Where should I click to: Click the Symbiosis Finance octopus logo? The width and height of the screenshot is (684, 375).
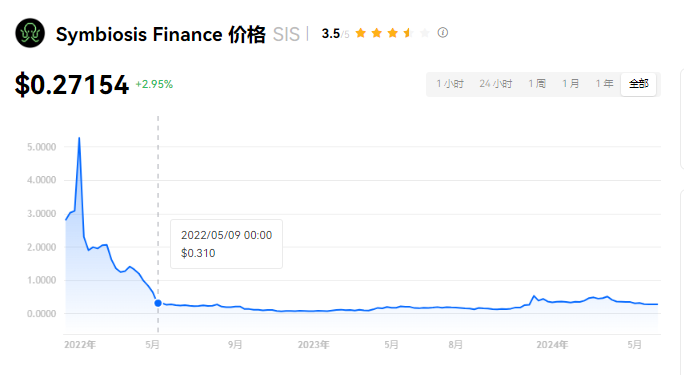(x=30, y=33)
